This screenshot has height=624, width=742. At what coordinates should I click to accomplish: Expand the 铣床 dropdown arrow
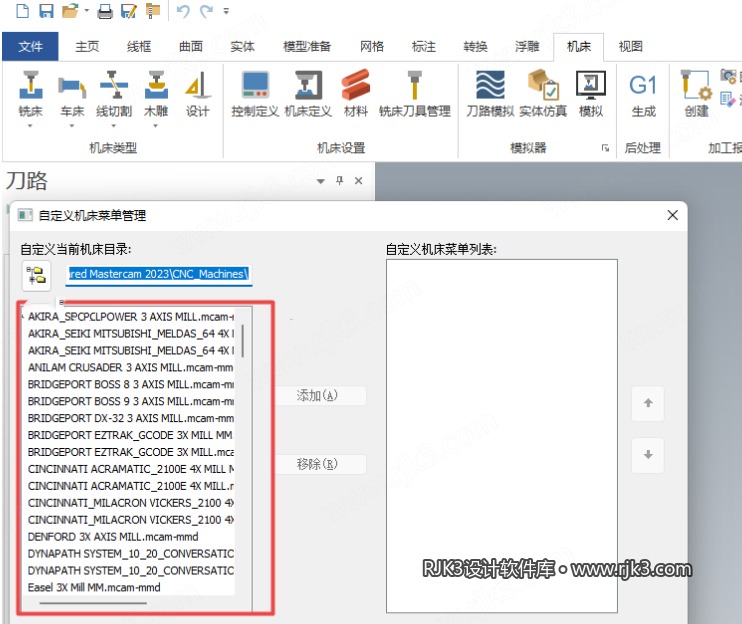click(30, 126)
